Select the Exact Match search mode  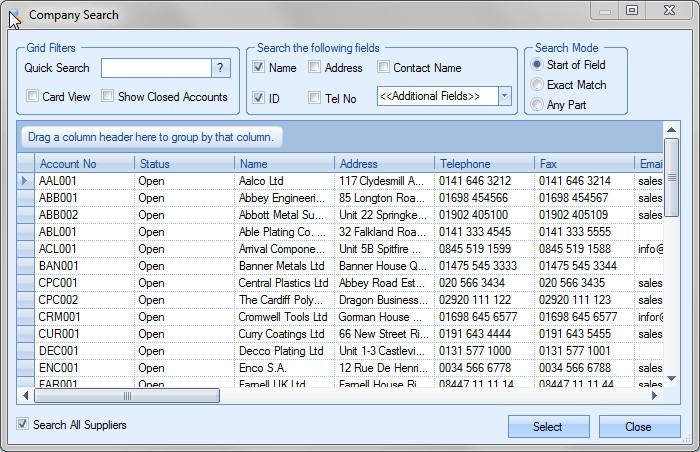point(538,85)
